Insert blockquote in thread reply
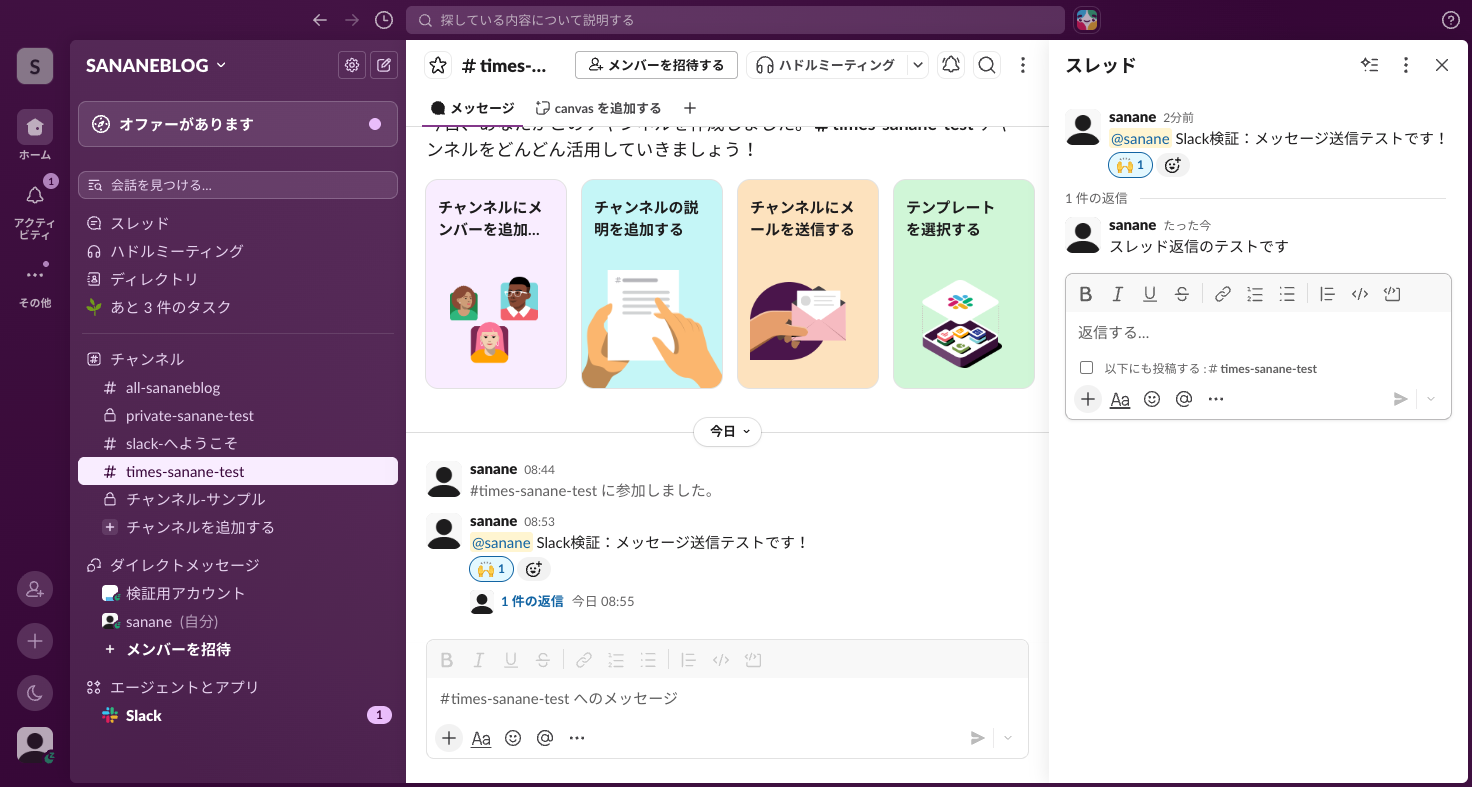Screen dimensions: 1472x787 tap(1327, 294)
